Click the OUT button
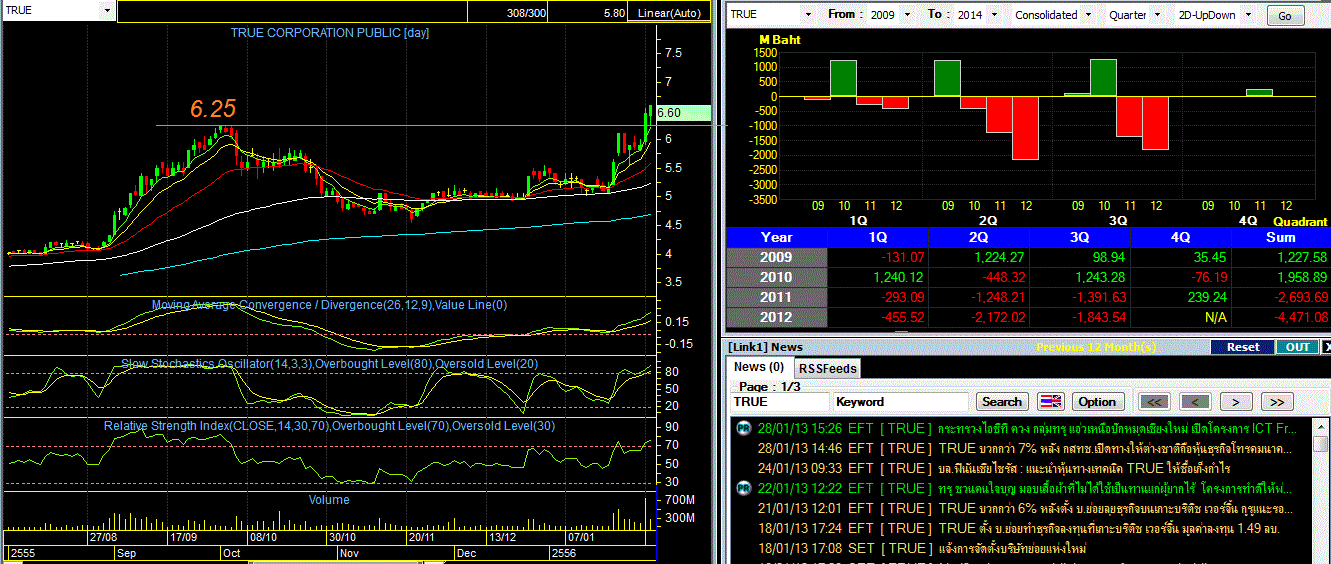 coord(1297,347)
